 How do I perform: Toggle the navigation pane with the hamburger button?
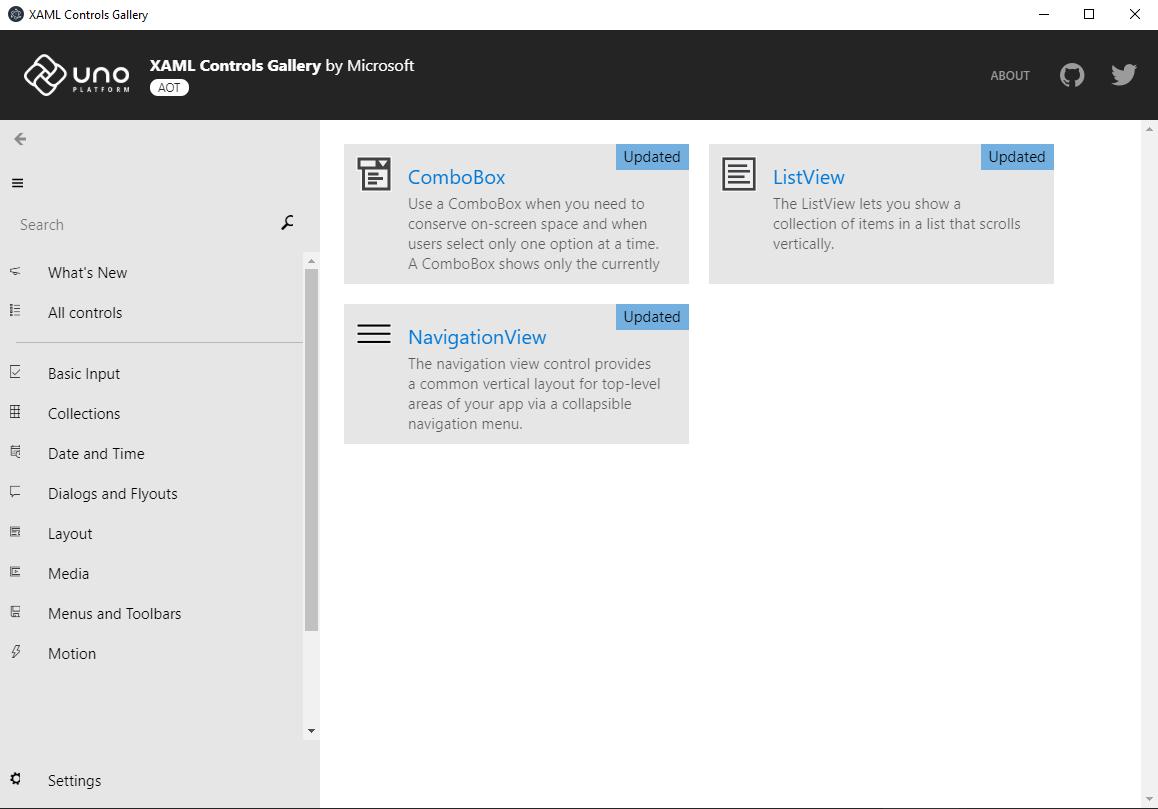click(x=17, y=182)
